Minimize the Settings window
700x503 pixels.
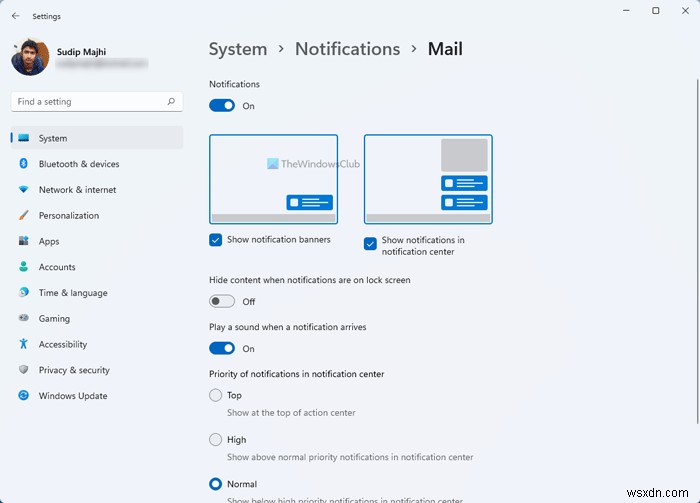click(626, 11)
